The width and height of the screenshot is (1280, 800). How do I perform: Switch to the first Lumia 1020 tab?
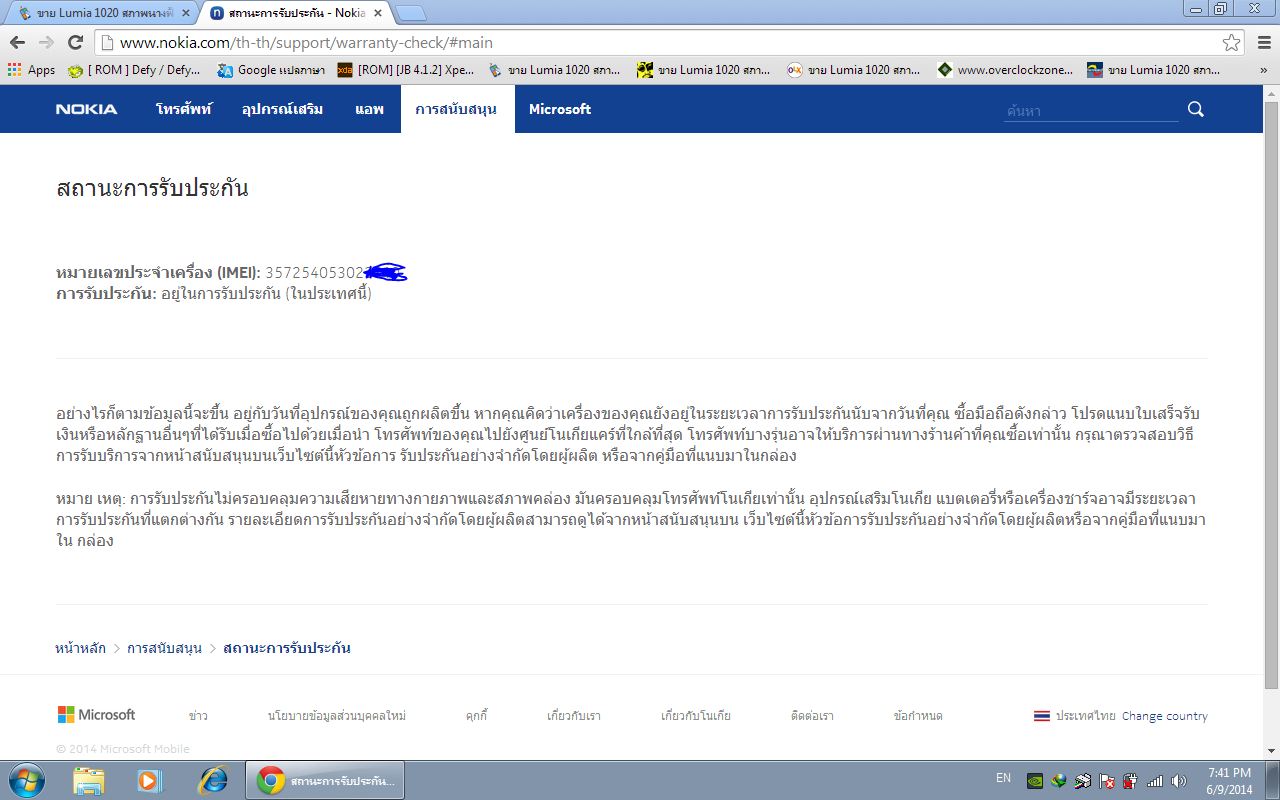tap(100, 13)
